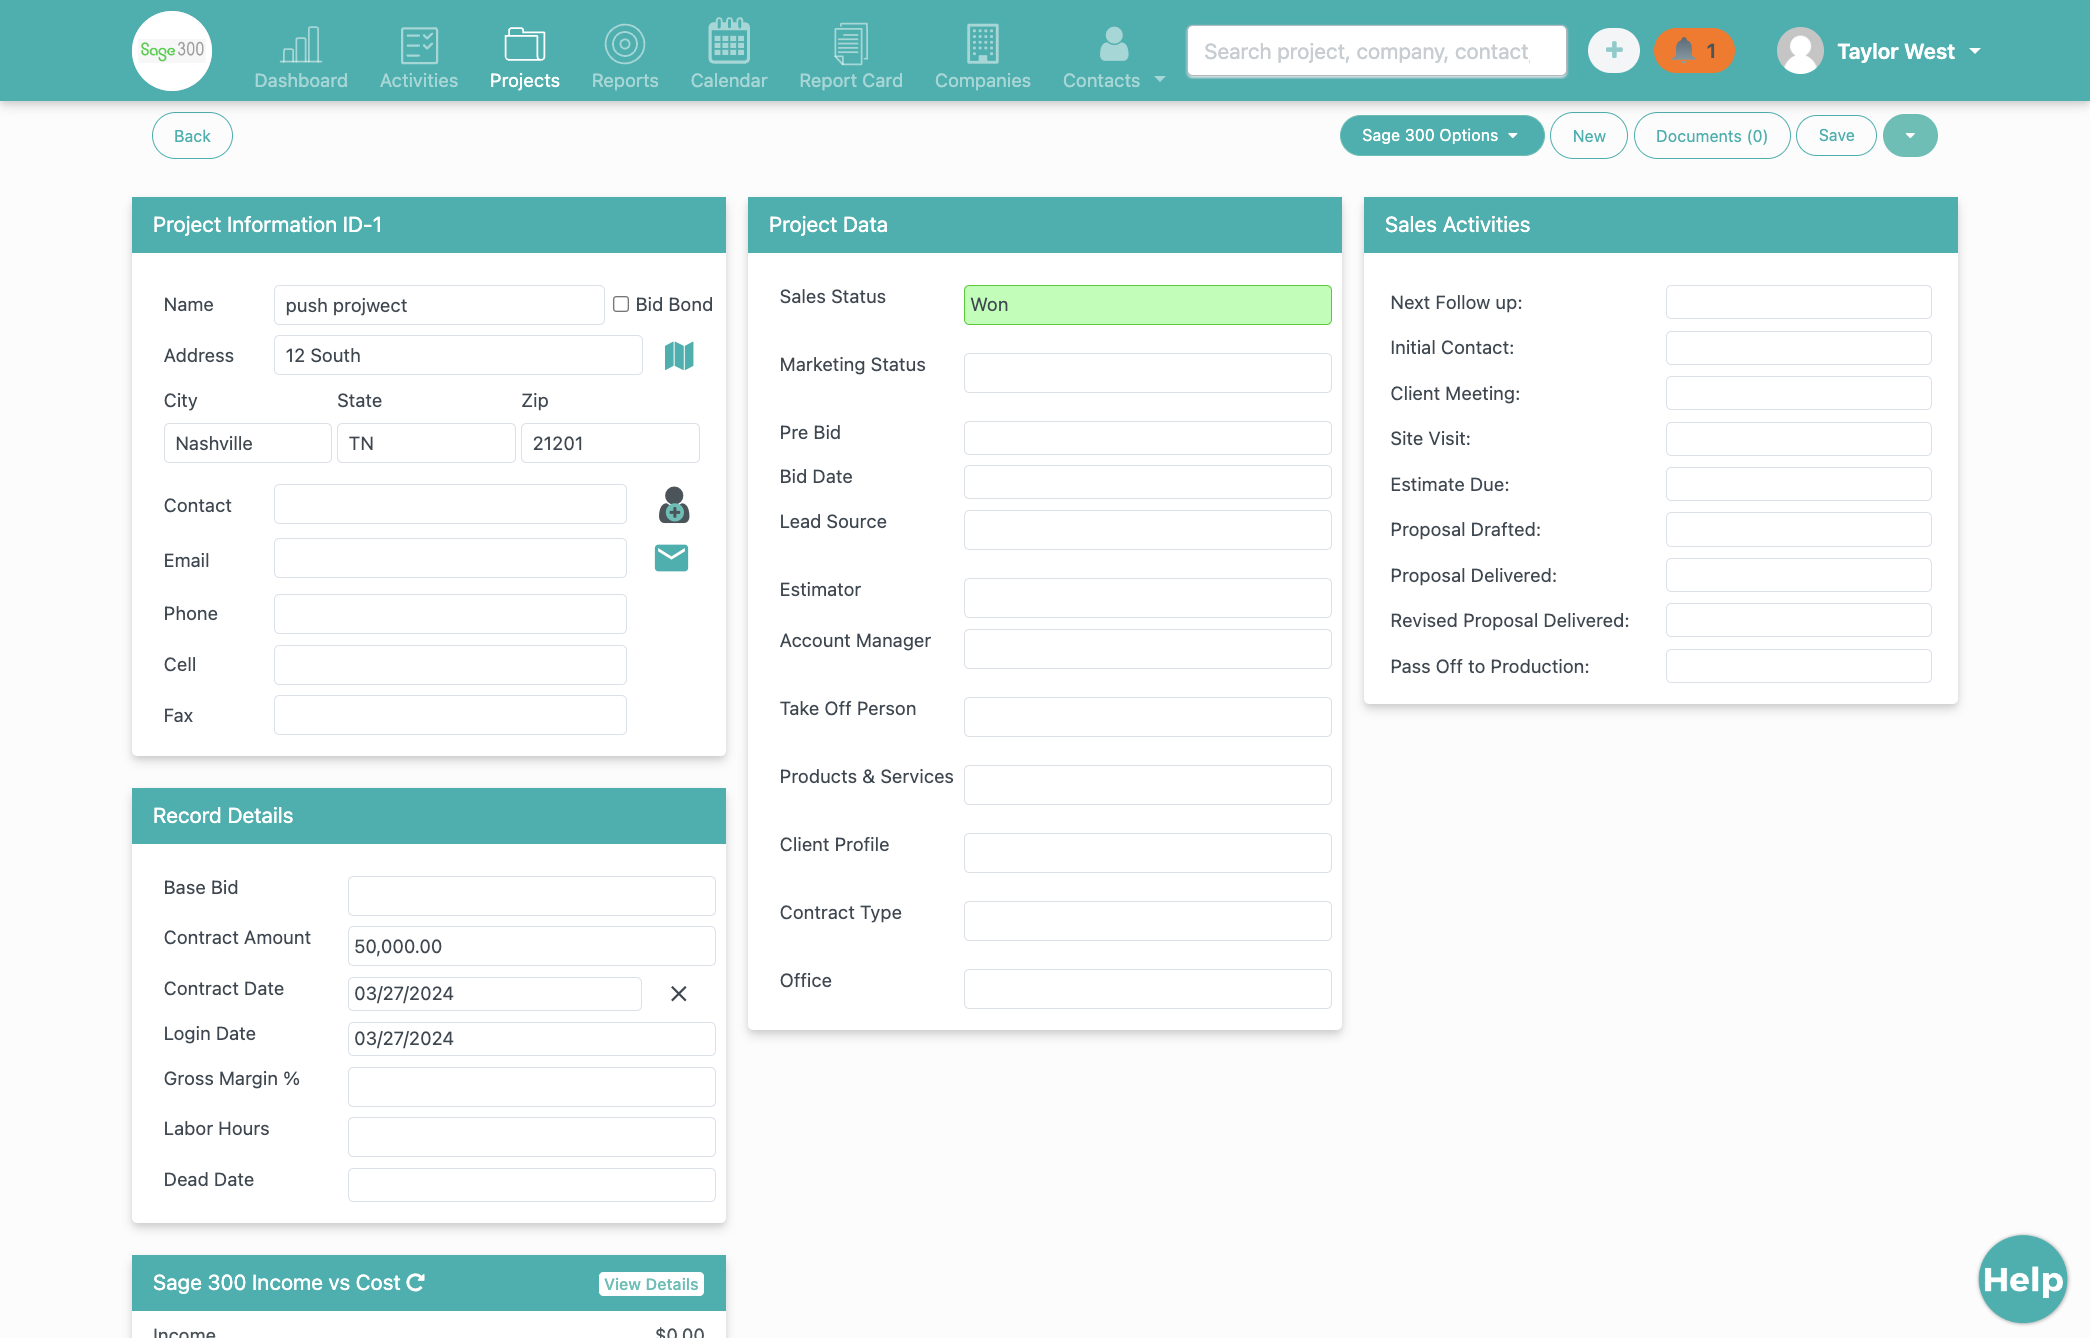
Task: Open the Reports target icon
Action: 625,44
